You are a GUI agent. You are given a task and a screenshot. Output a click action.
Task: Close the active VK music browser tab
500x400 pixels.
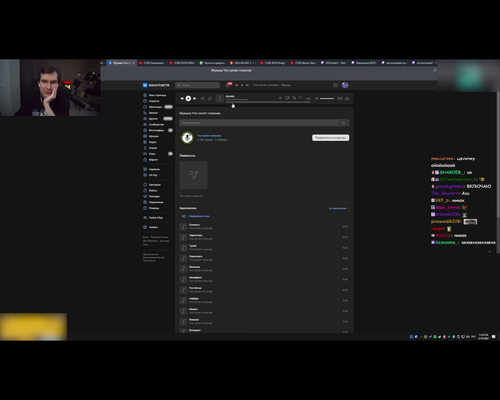coord(134,63)
